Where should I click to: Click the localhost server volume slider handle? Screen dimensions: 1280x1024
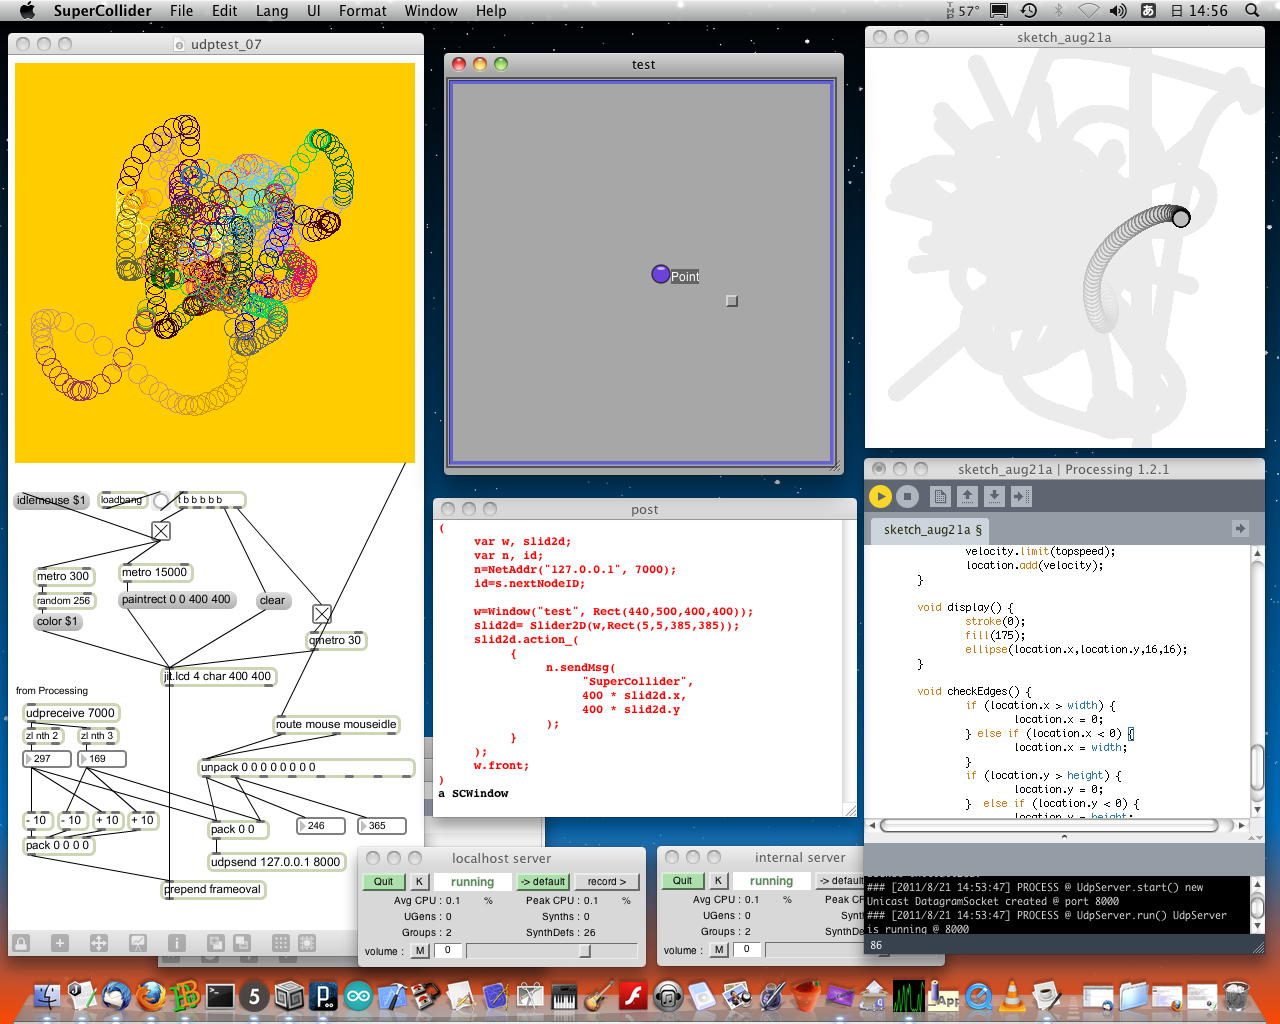coord(585,951)
